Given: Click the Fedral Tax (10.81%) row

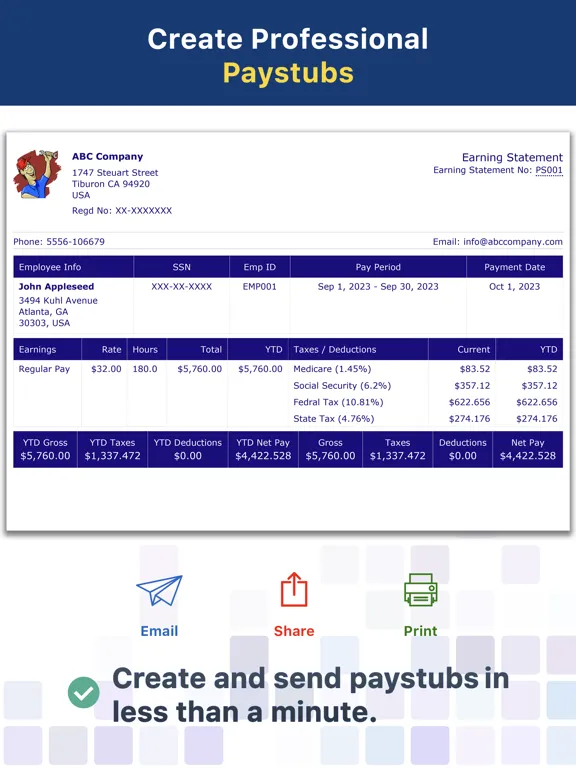Looking at the screenshot, I should [x=338, y=402].
